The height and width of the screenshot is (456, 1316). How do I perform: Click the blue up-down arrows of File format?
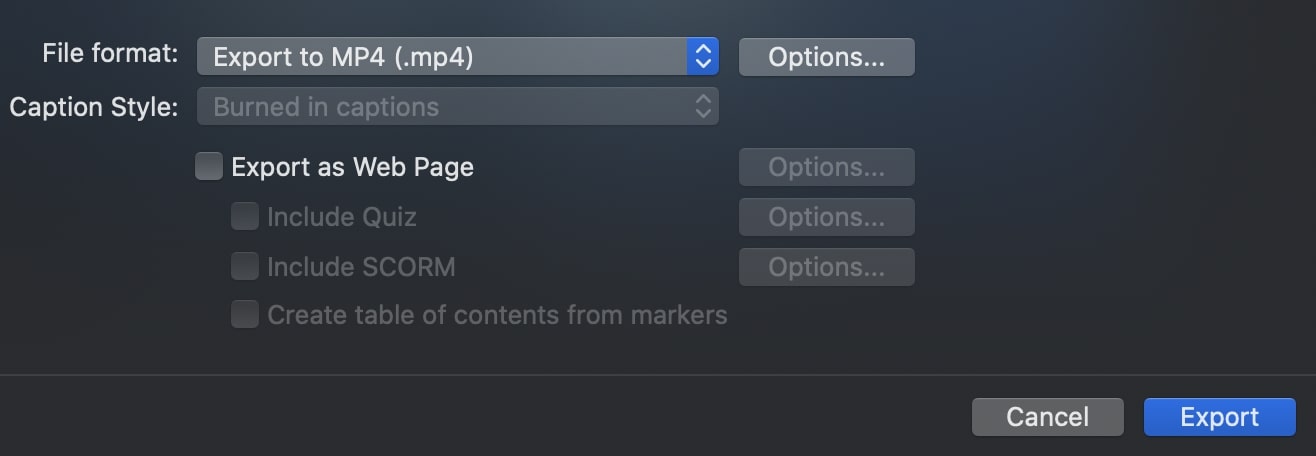(x=703, y=56)
